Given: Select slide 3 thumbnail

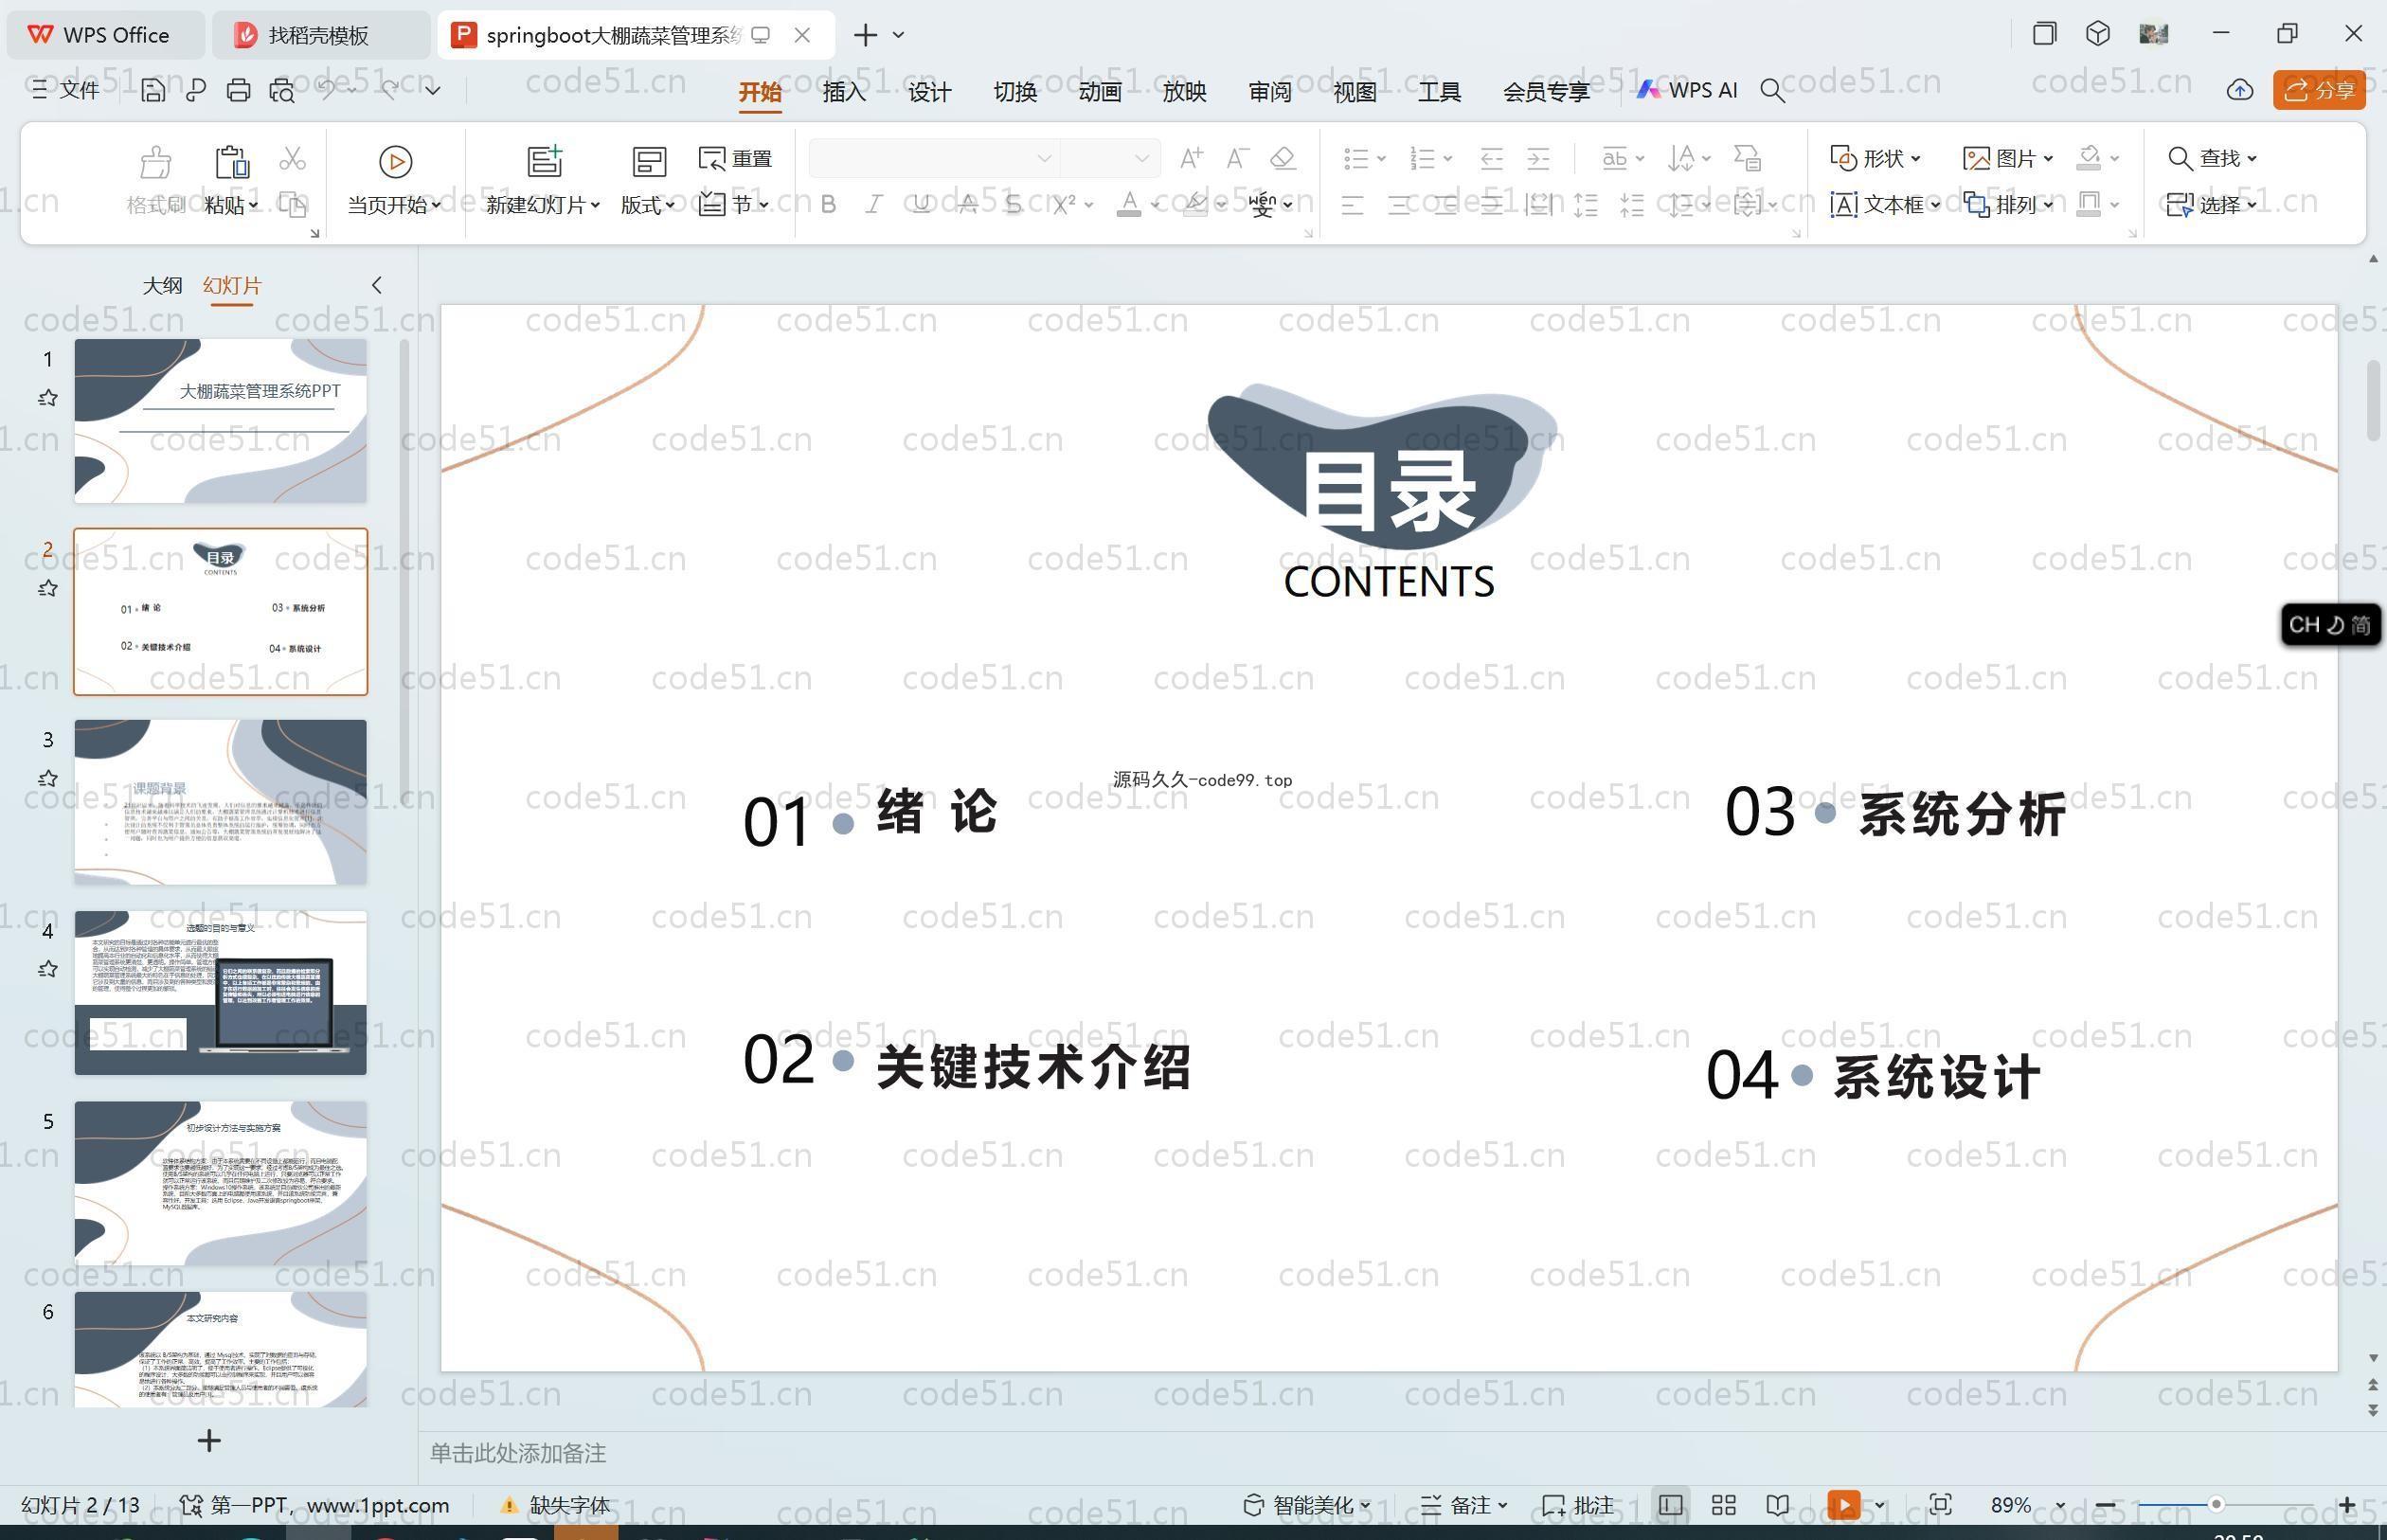Looking at the screenshot, I should pos(220,801).
